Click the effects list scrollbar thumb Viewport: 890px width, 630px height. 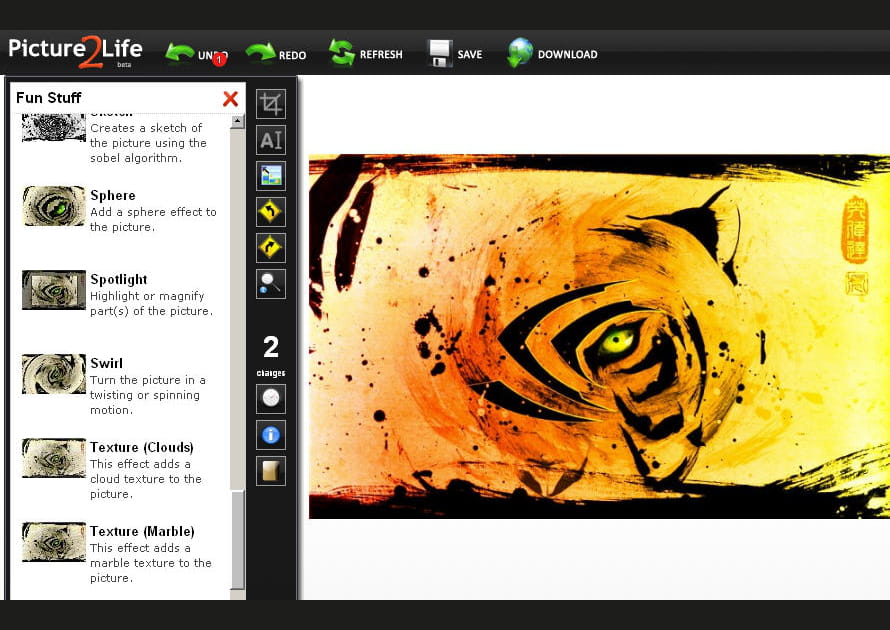(238, 539)
